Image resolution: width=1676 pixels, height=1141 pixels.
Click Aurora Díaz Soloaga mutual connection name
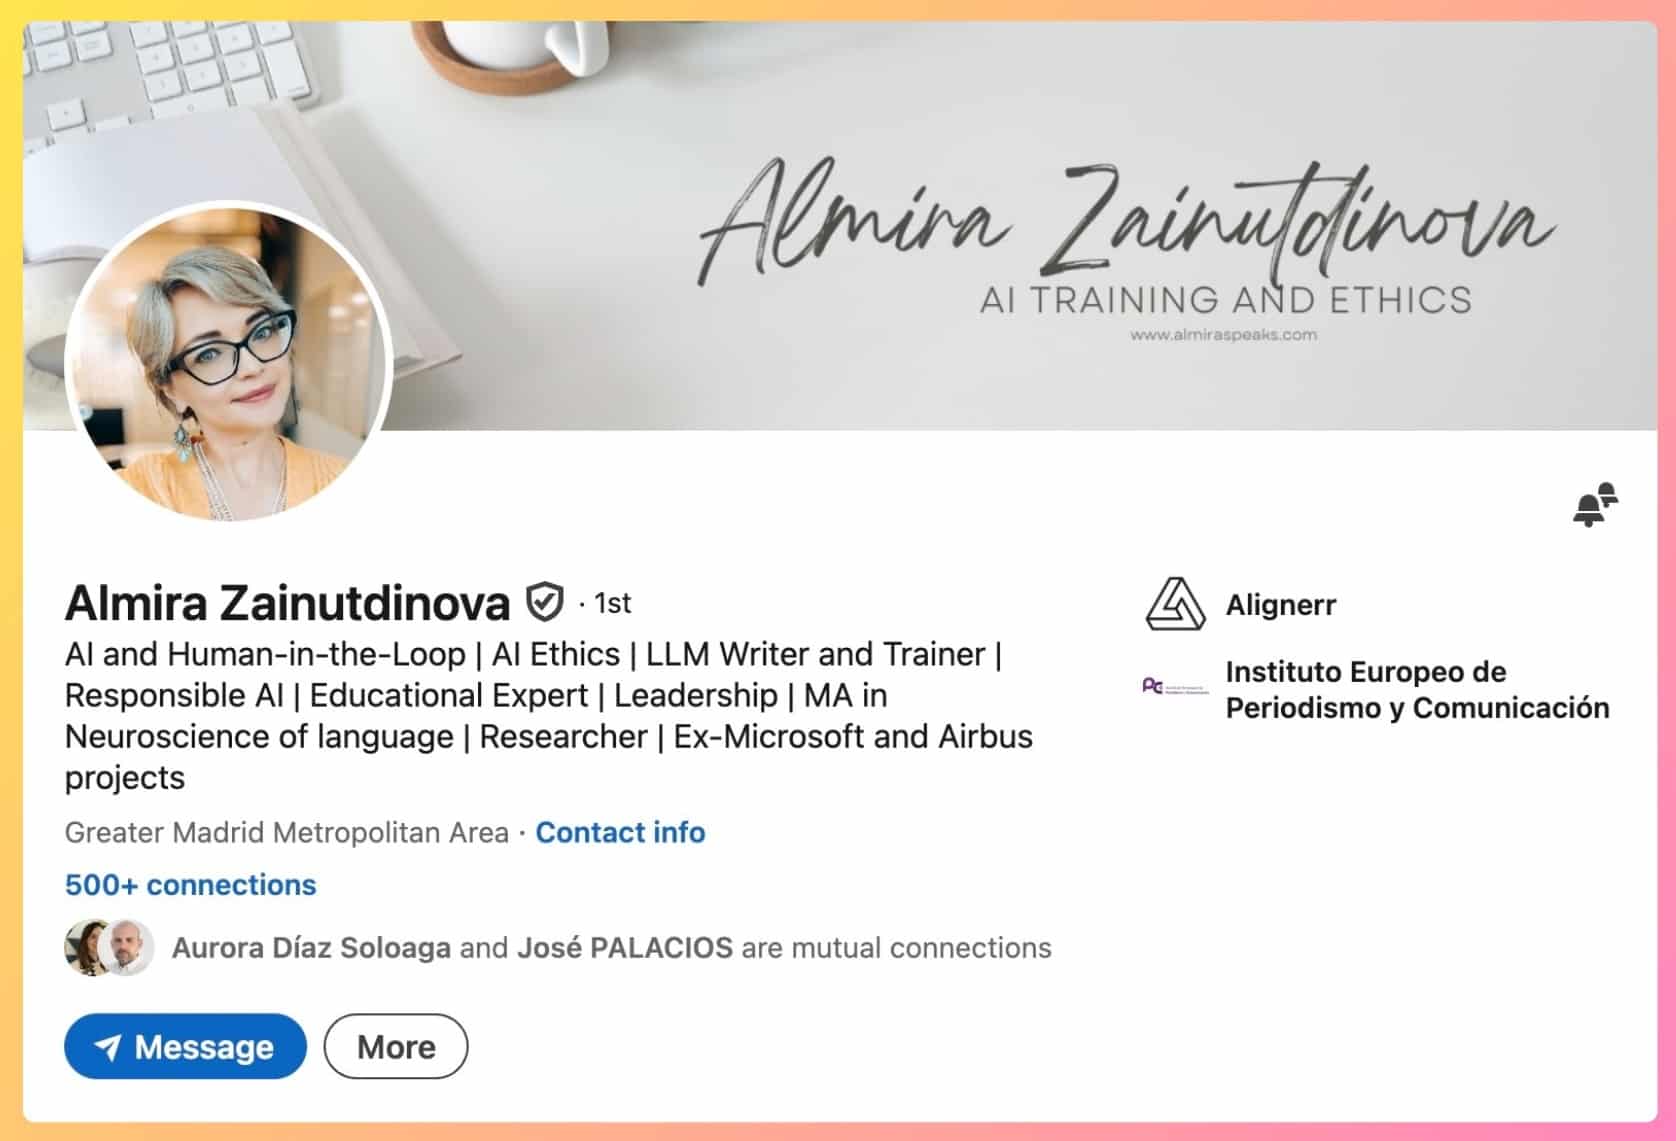pyautogui.click(x=311, y=948)
